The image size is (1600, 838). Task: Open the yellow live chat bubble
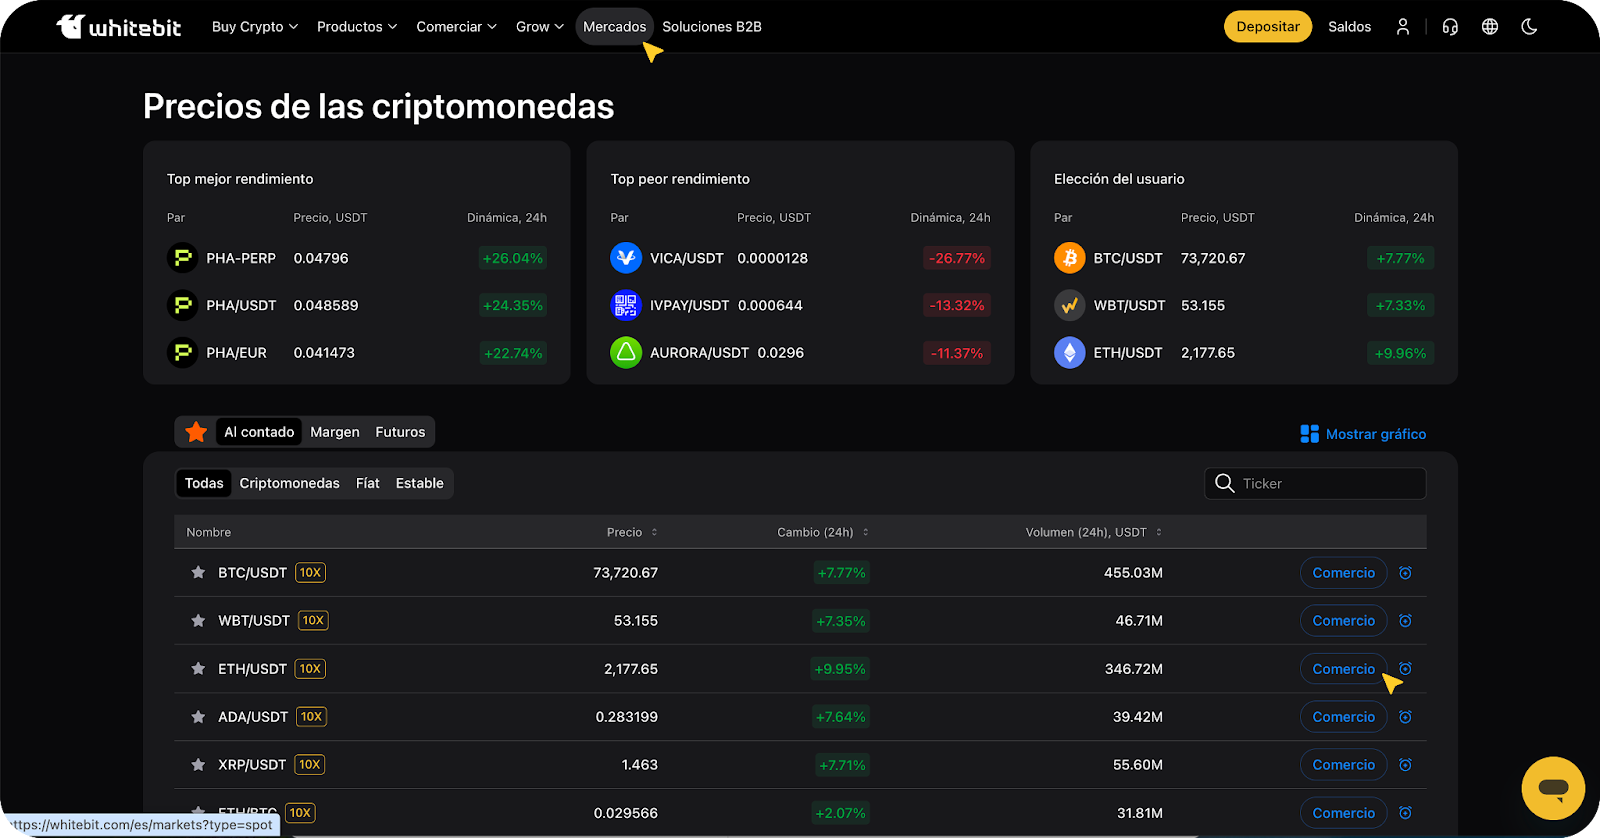tap(1552, 788)
